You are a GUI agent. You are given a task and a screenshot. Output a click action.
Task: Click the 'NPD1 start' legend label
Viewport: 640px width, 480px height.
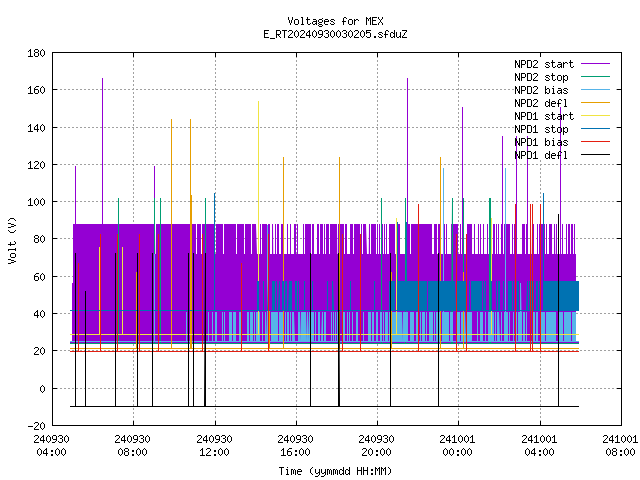pyautogui.click(x=544, y=116)
